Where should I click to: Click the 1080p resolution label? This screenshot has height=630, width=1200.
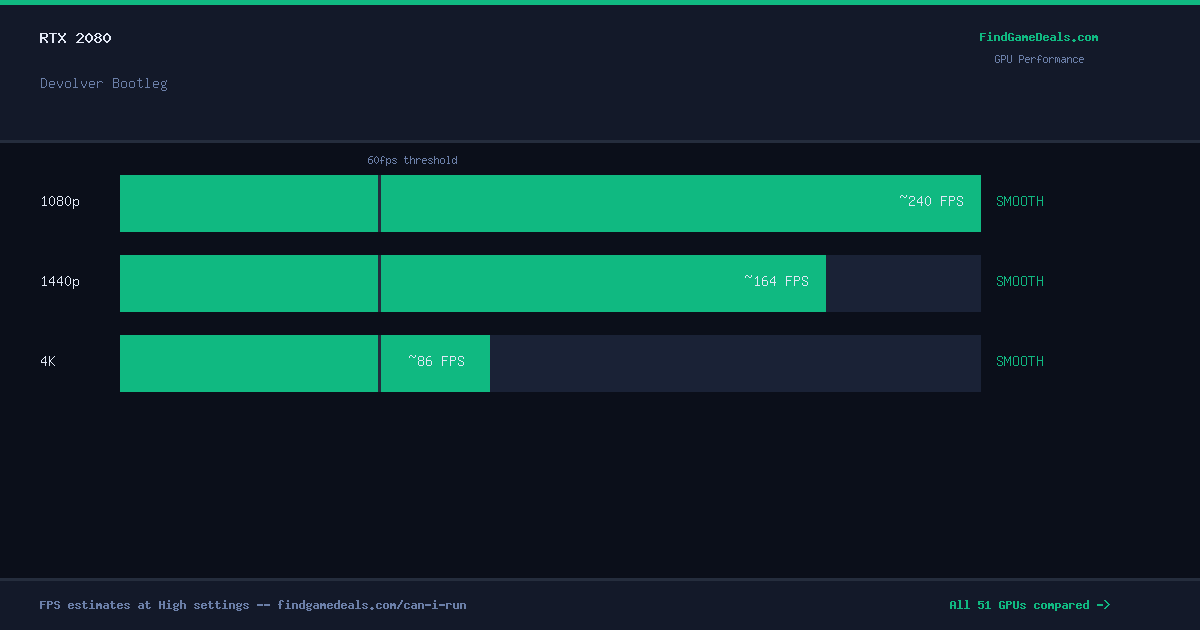click(60, 201)
